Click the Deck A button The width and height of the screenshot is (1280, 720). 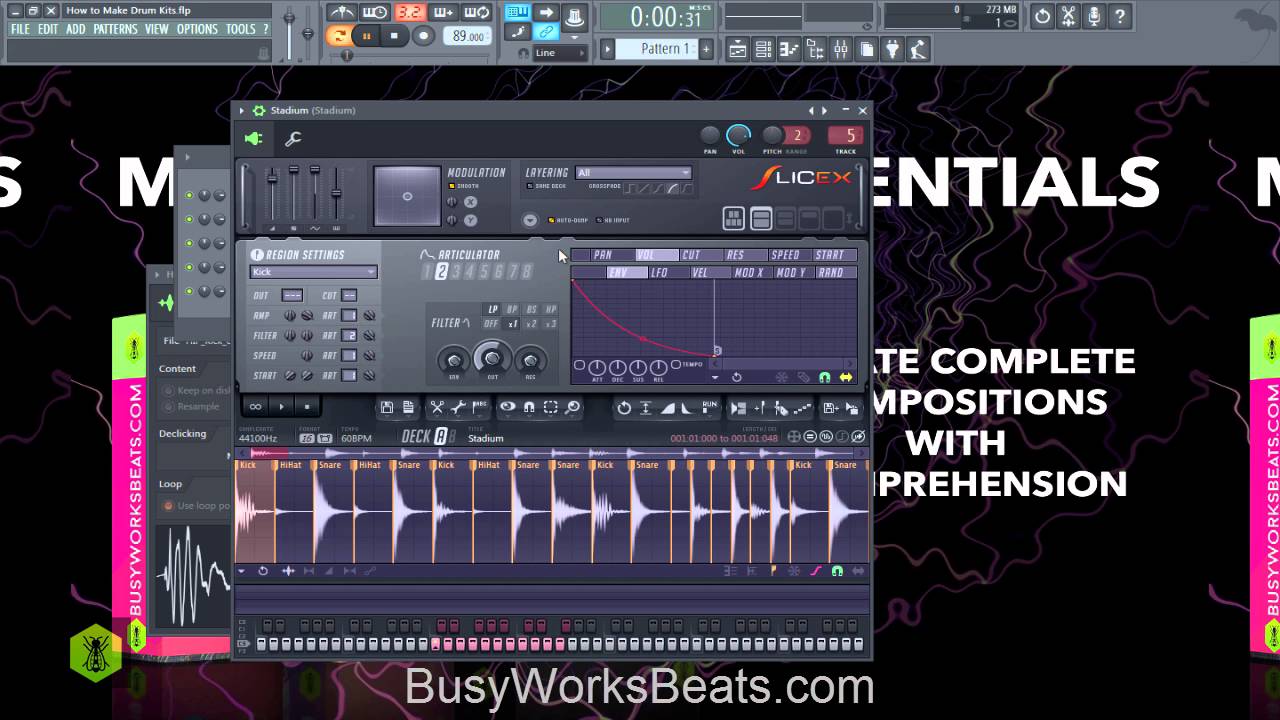440,437
